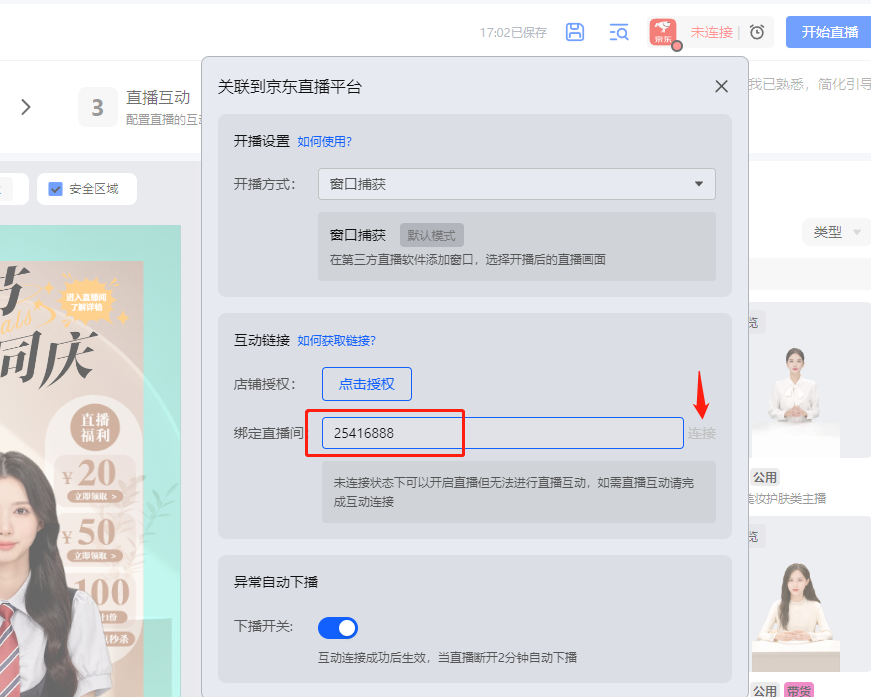Click the 开始直播 button
The height and width of the screenshot is (697, 871).
[829, 32]
